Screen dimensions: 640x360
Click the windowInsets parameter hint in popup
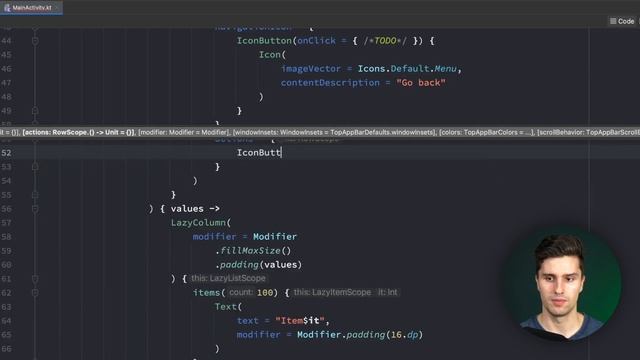(x=334, y=132)
